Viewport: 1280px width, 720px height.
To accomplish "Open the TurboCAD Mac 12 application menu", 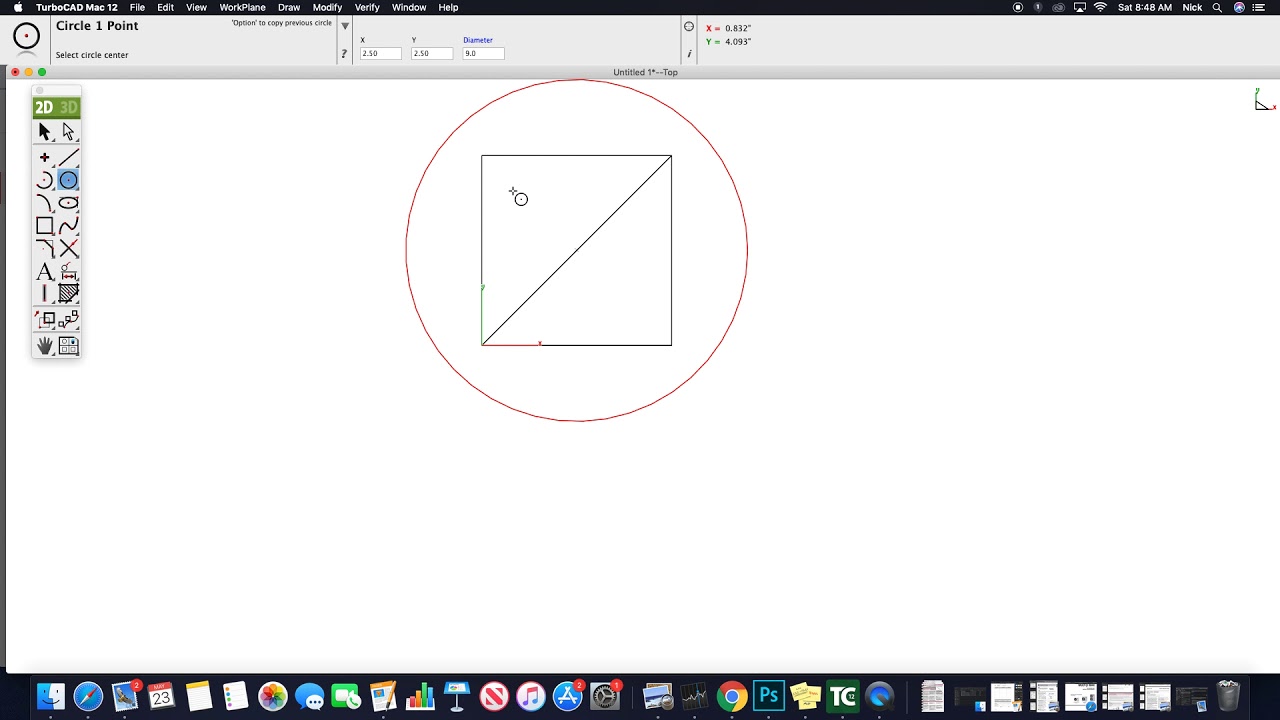I will click(77, 7).
